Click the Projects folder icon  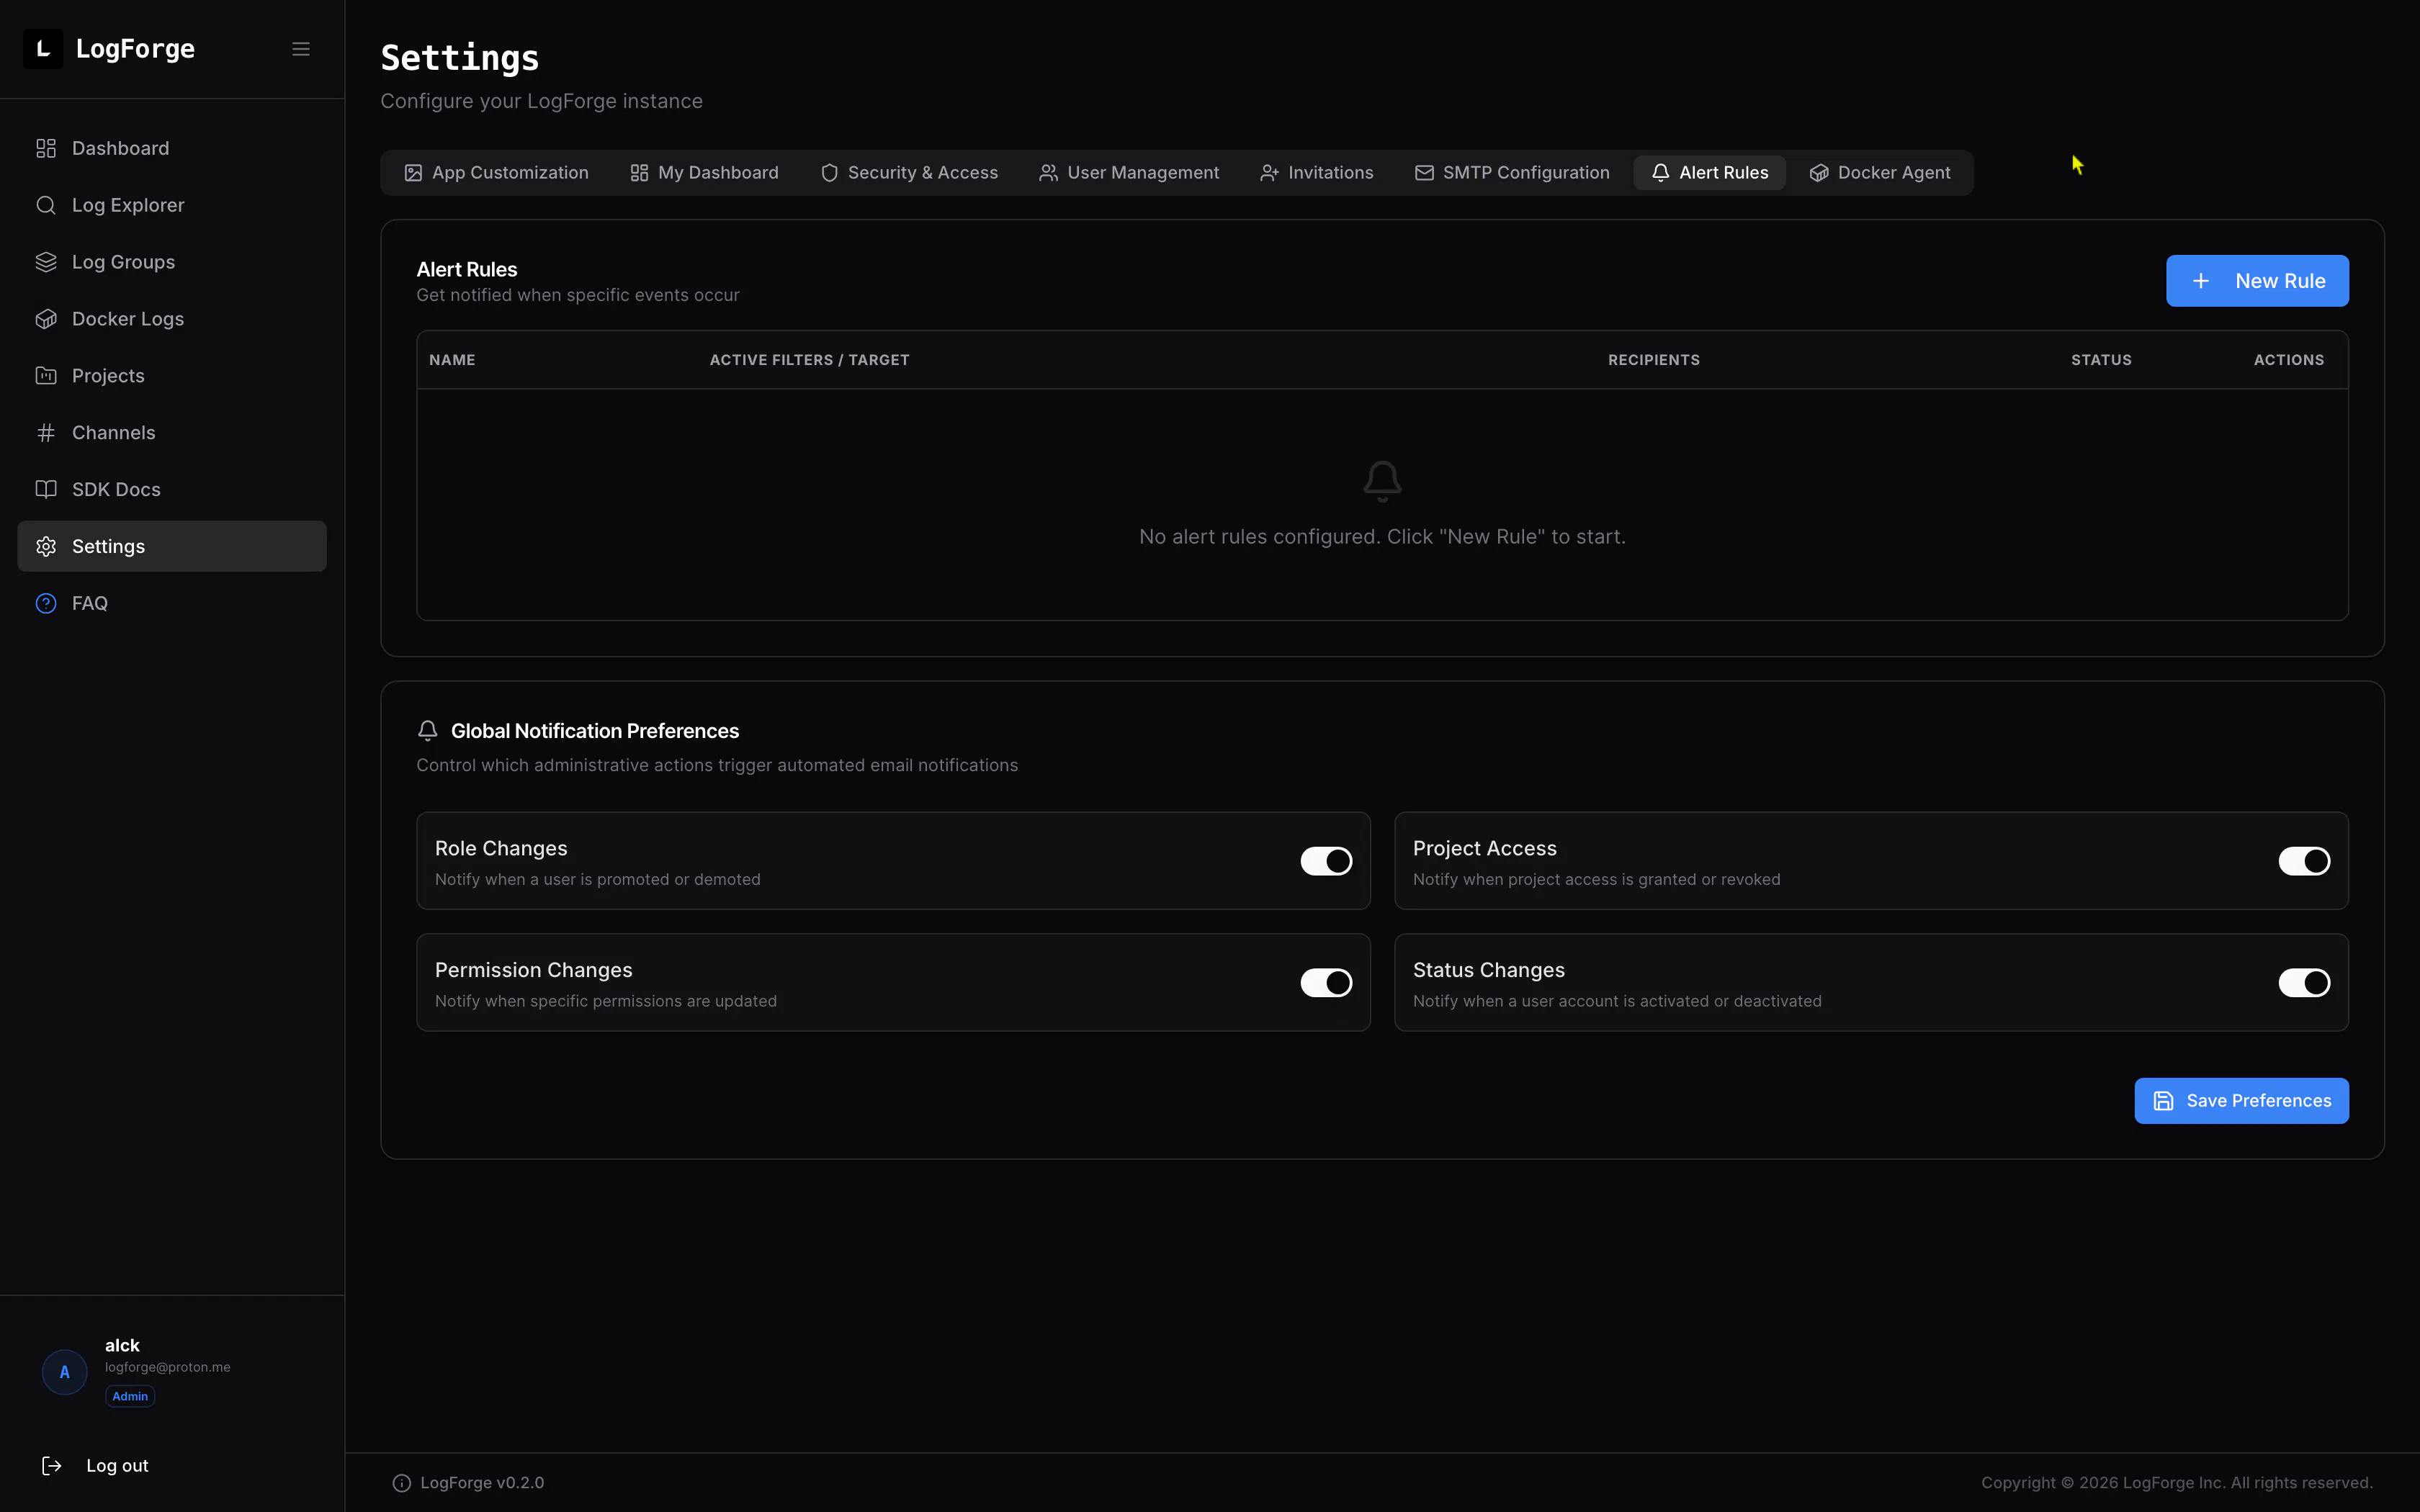[46, 376]
